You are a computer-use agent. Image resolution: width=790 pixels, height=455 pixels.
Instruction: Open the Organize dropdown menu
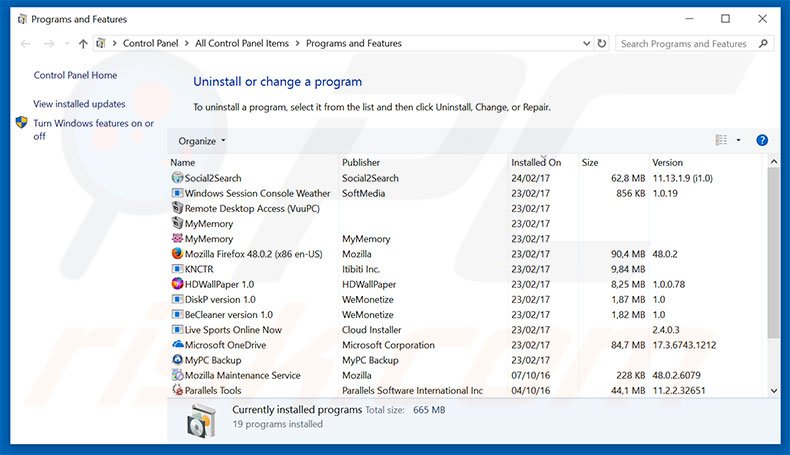(202, 141)
